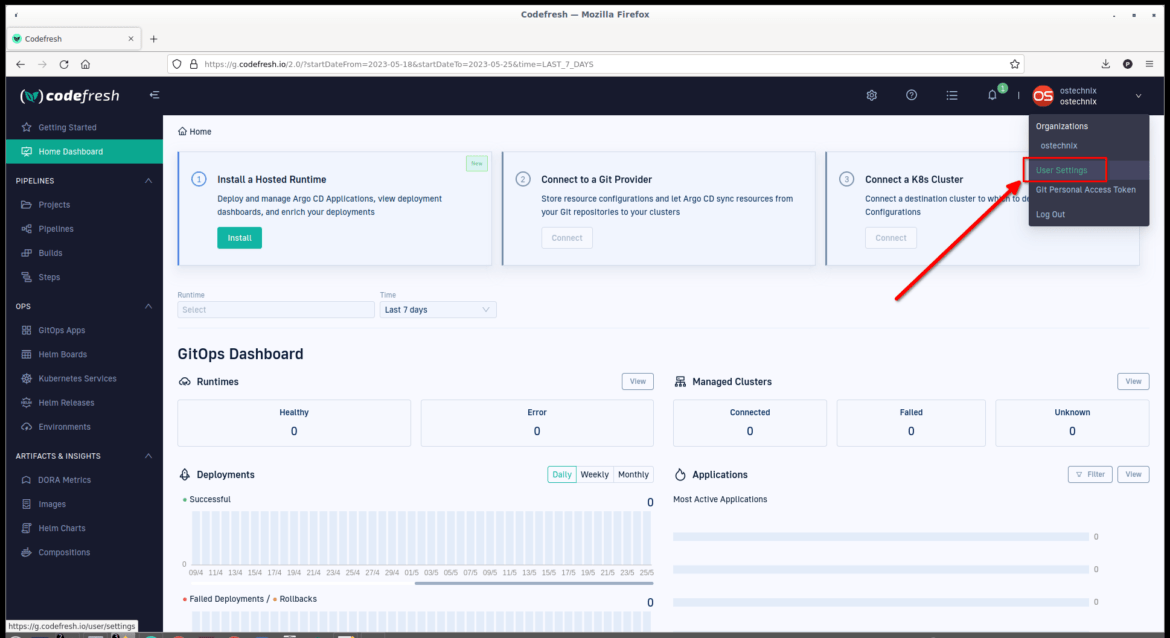1170x638 pixels.
Task: Switch deployments chart to Monthly
Action: coord(634,475)
